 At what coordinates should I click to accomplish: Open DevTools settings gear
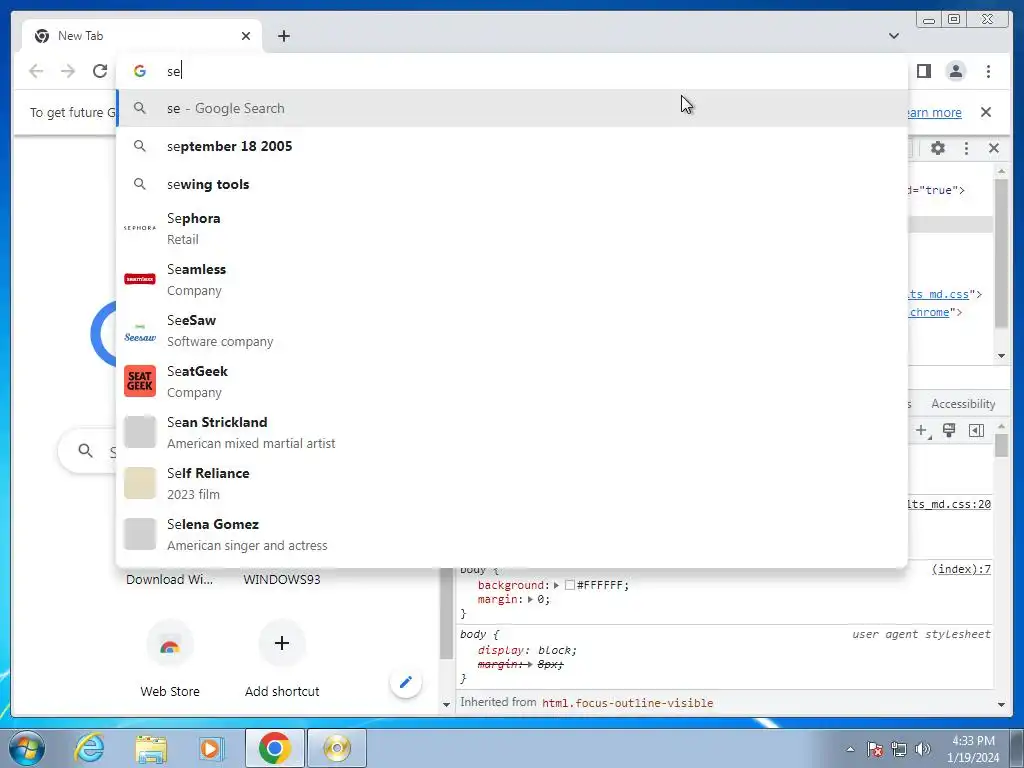pyautogui.click(x=938, y=148)
